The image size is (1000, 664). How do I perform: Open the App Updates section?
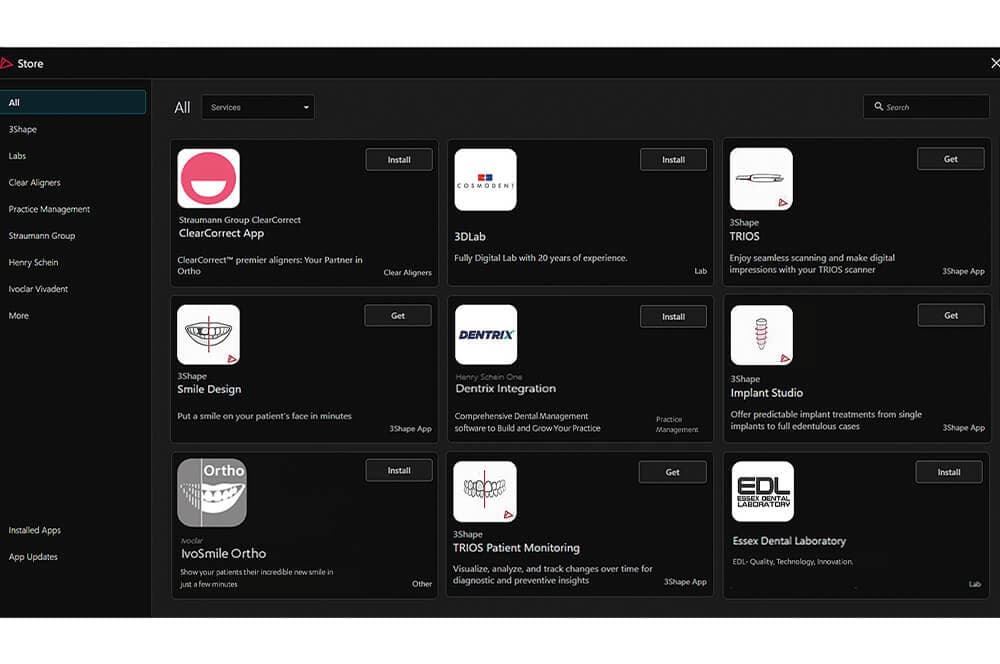[x=33, y=557]
